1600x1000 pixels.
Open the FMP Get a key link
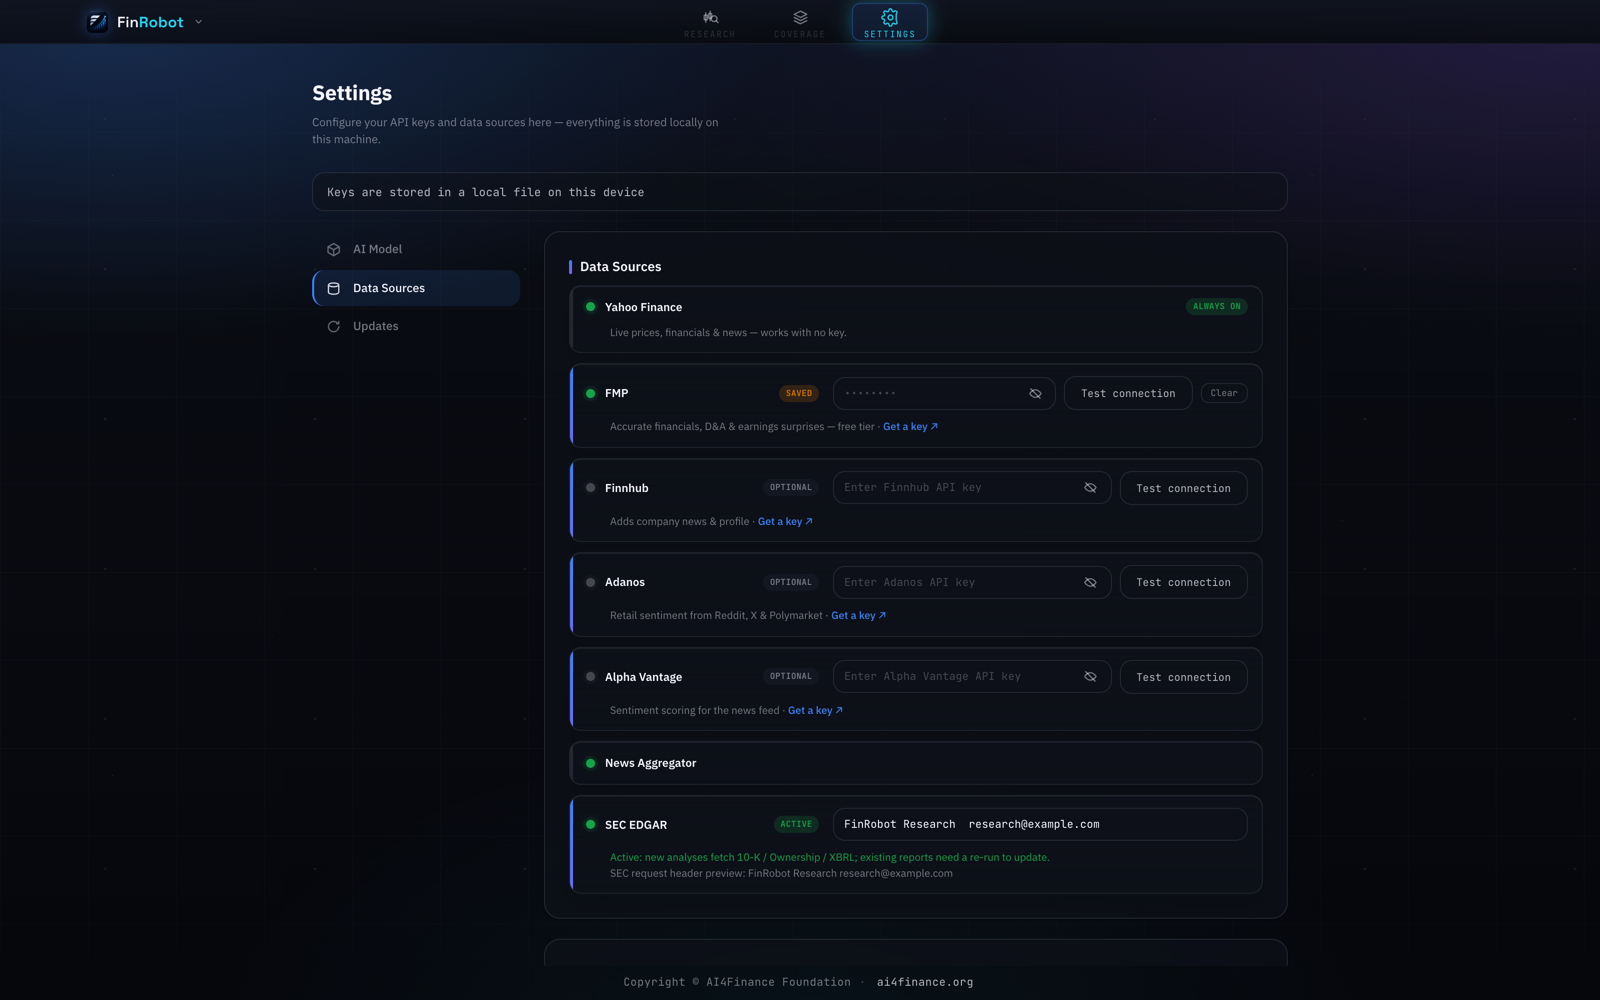[910, 427]
